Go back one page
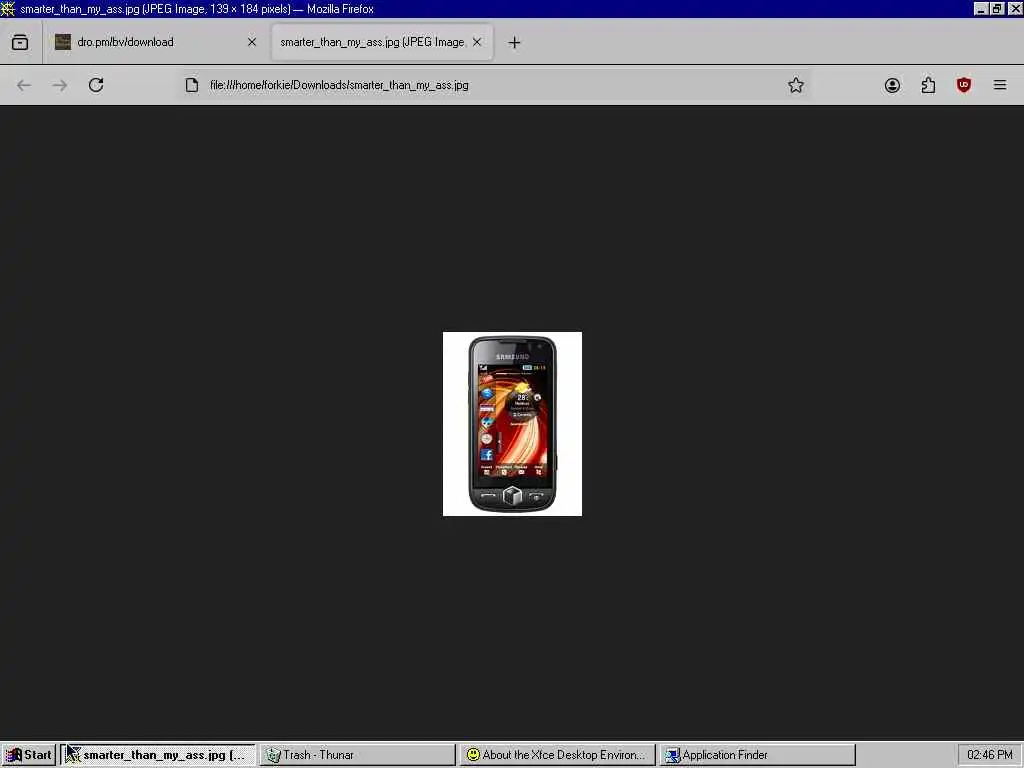The height and width of the screenshot is (768, 1024). [x=24, y=86]
